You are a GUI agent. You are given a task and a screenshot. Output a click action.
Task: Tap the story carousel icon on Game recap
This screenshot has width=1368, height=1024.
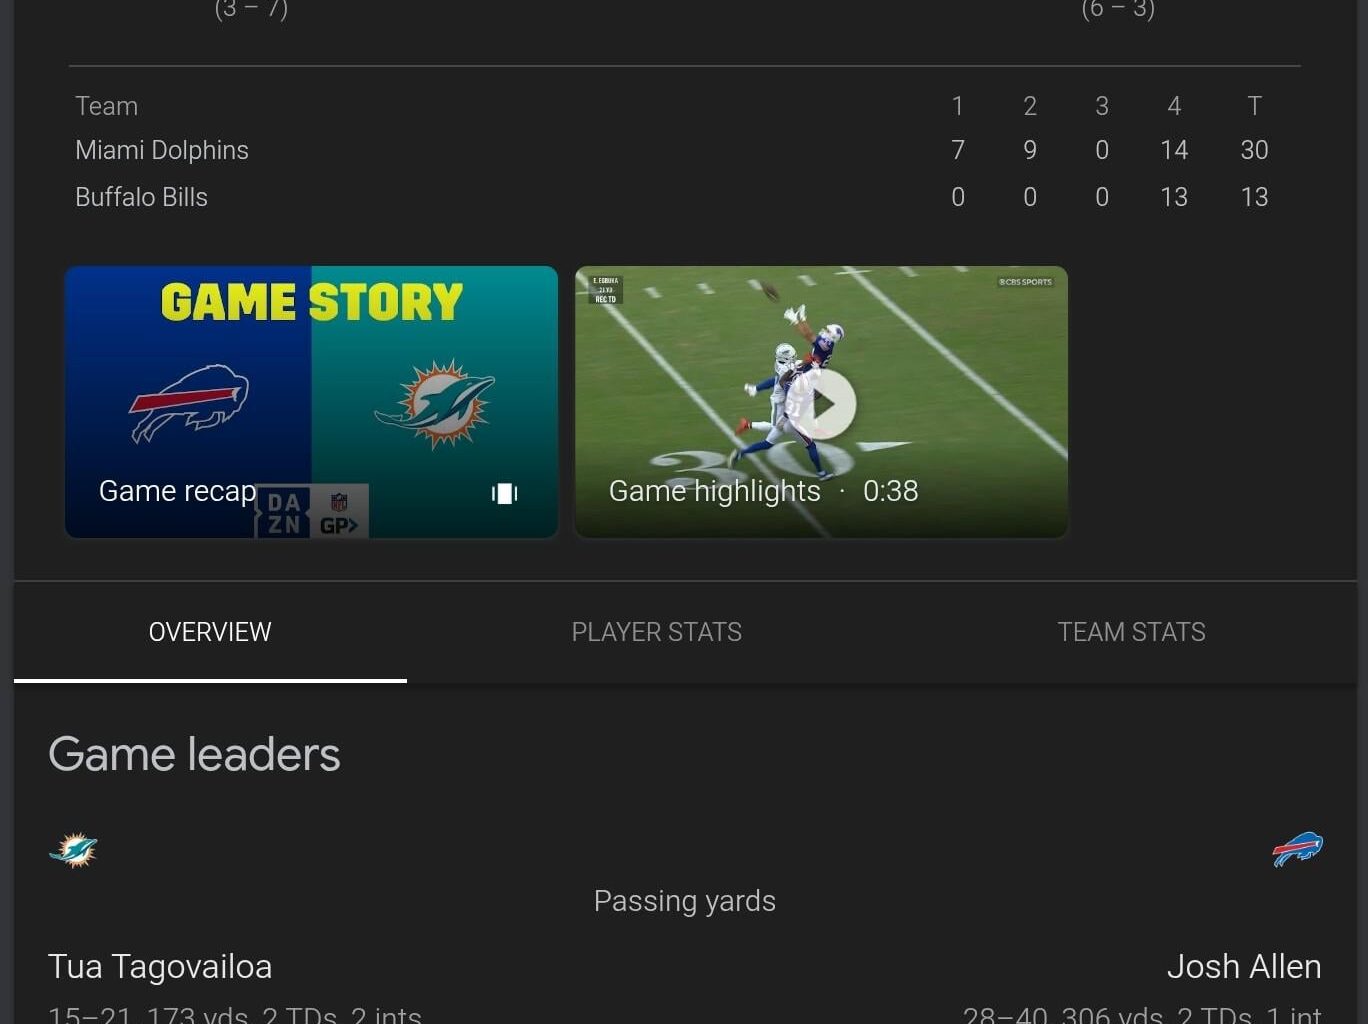point(505,493)
